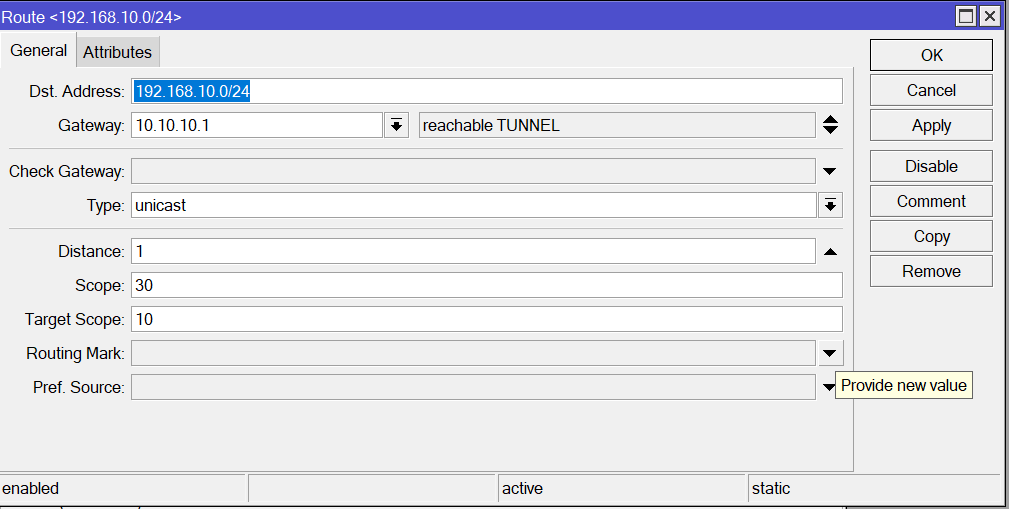Switch to the Attributes tab
The width and height of the screenshot is (1009, 509).
[x=117, y=52]
